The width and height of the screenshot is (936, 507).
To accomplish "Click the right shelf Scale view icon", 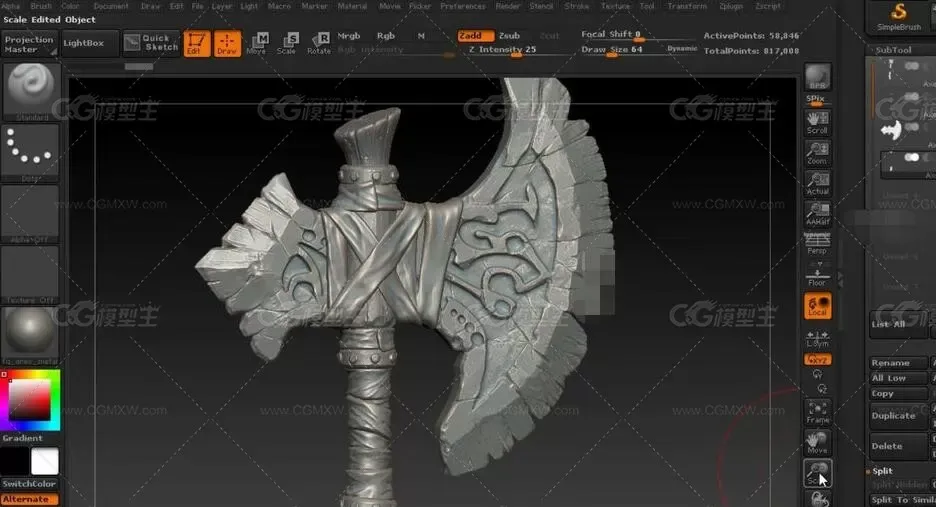I will pyautogui.click(x=817, y=472).
